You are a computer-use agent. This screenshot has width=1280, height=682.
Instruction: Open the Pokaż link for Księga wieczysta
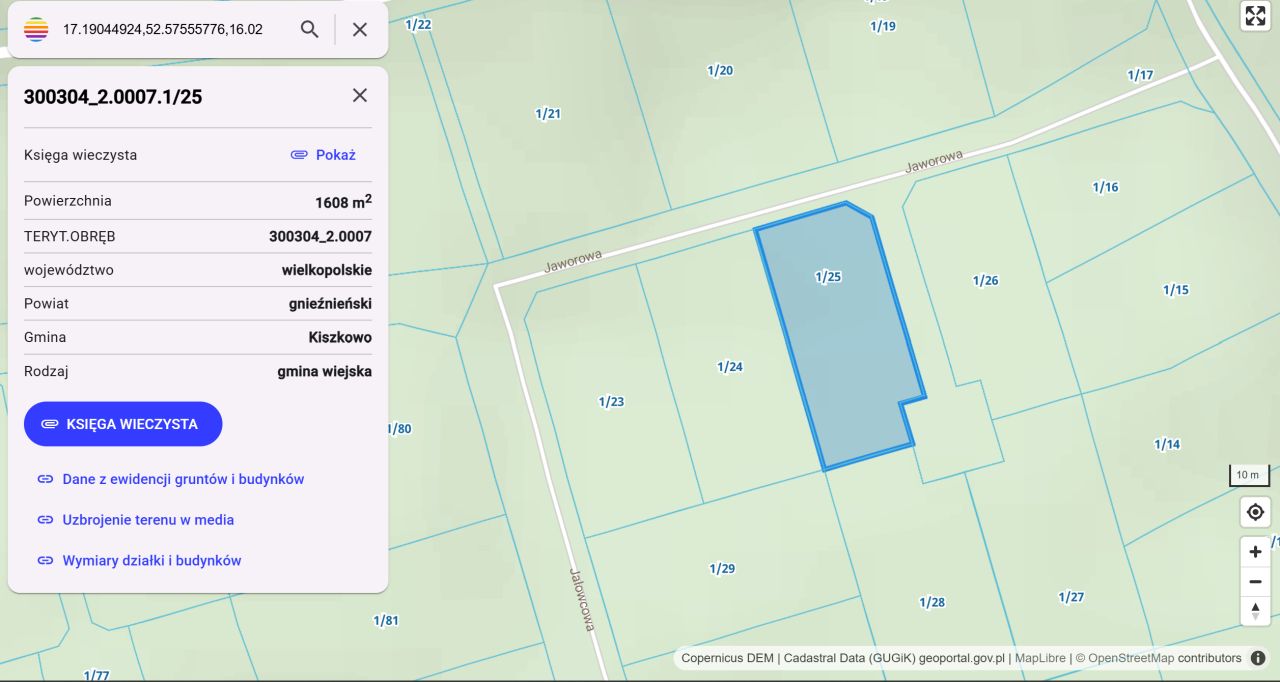(336, 154)
